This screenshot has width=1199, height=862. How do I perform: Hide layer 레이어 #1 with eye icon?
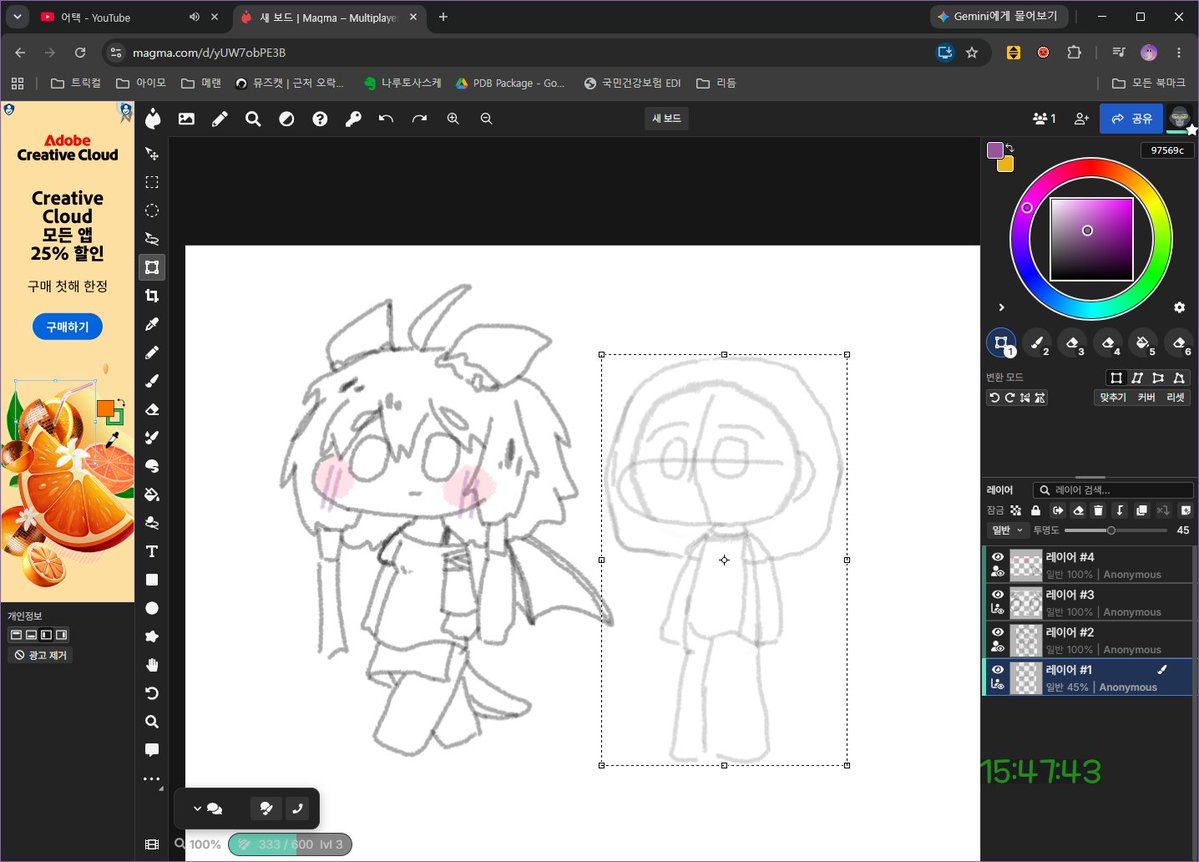click(x=998, y=669)
